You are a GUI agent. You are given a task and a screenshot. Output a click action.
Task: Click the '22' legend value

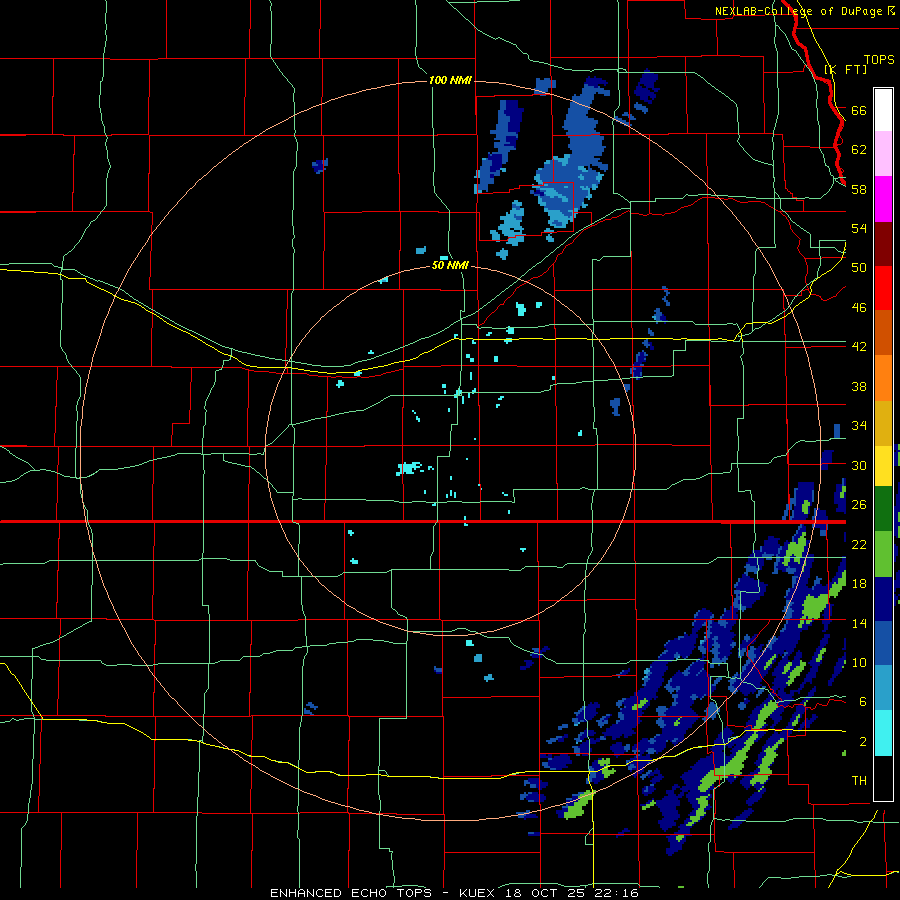click(859, 544)
